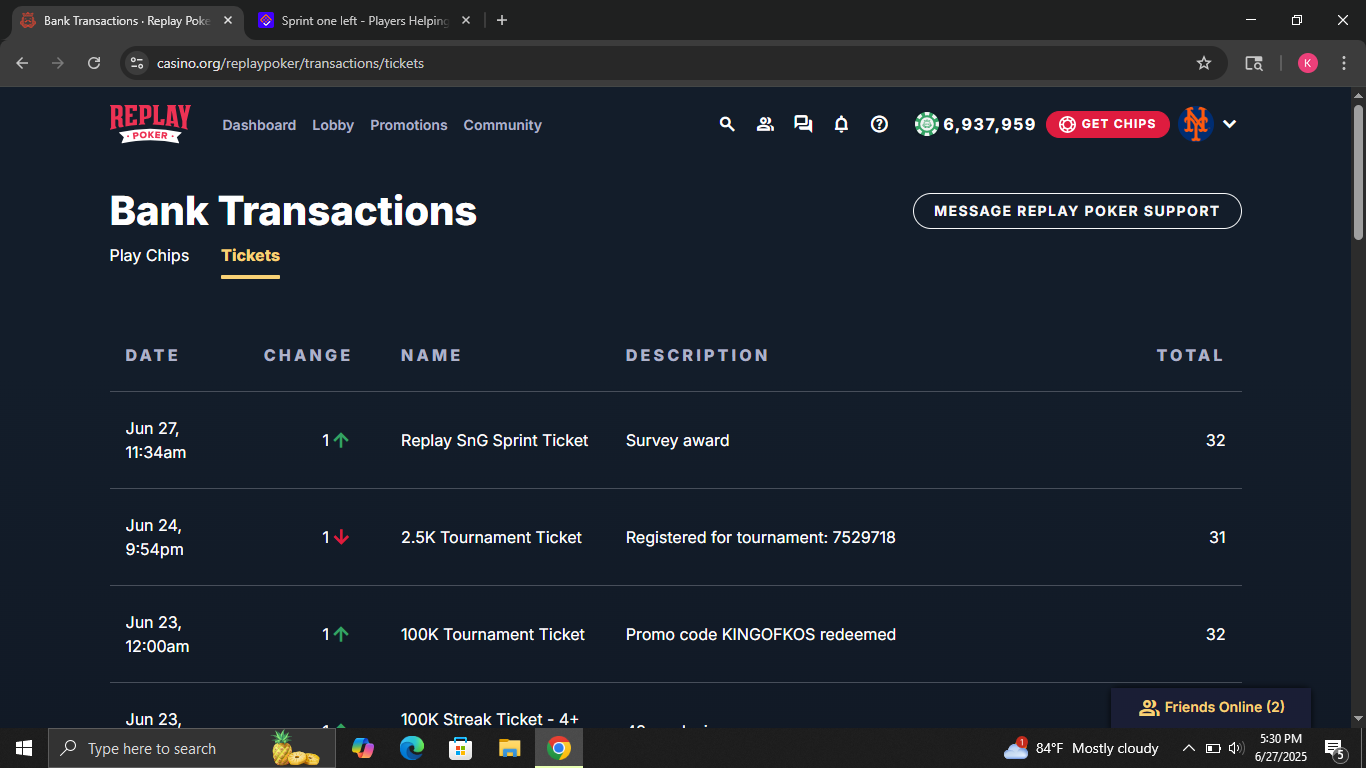Open the search magnifier icon in site header
This screenshot has width=1366, height=768.
727,124
